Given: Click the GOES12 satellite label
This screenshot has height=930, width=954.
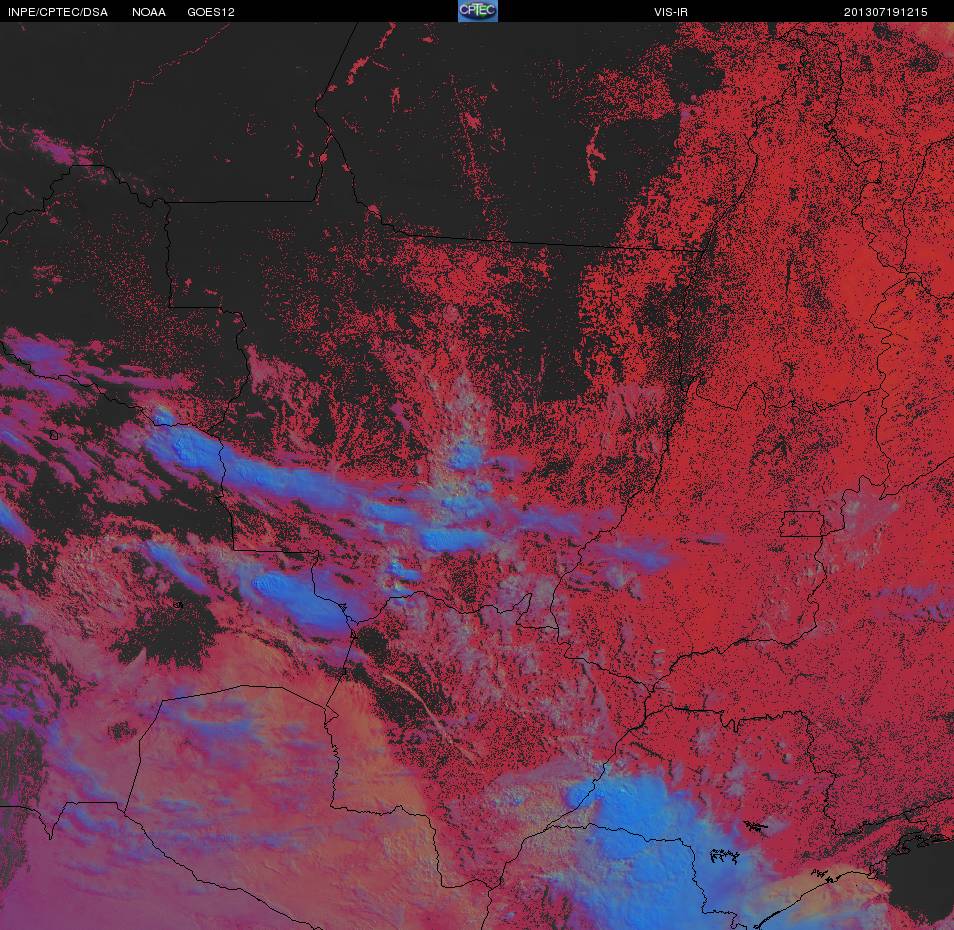Looking at the screenshot, I should click(x=211, y=12).
